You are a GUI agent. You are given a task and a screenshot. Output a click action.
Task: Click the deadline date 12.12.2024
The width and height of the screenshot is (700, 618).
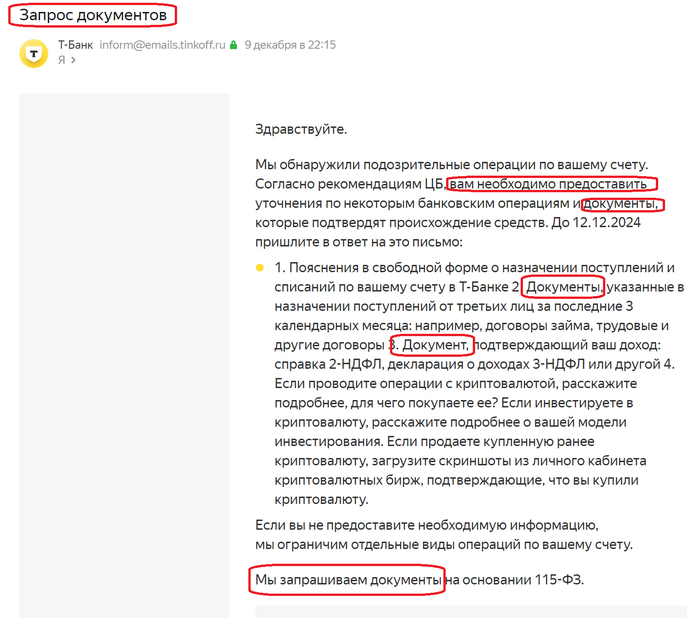tap(606, 222)
